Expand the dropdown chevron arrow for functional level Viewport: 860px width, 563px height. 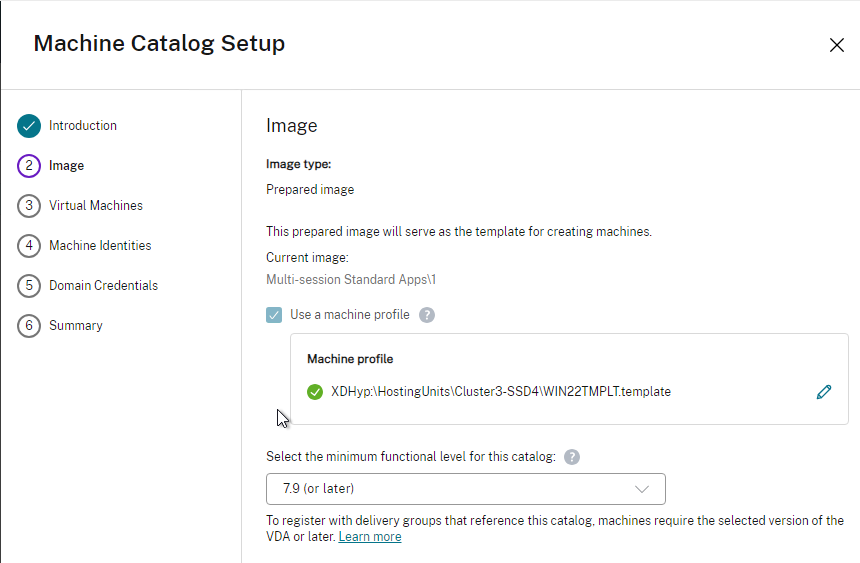coord(642,489)
